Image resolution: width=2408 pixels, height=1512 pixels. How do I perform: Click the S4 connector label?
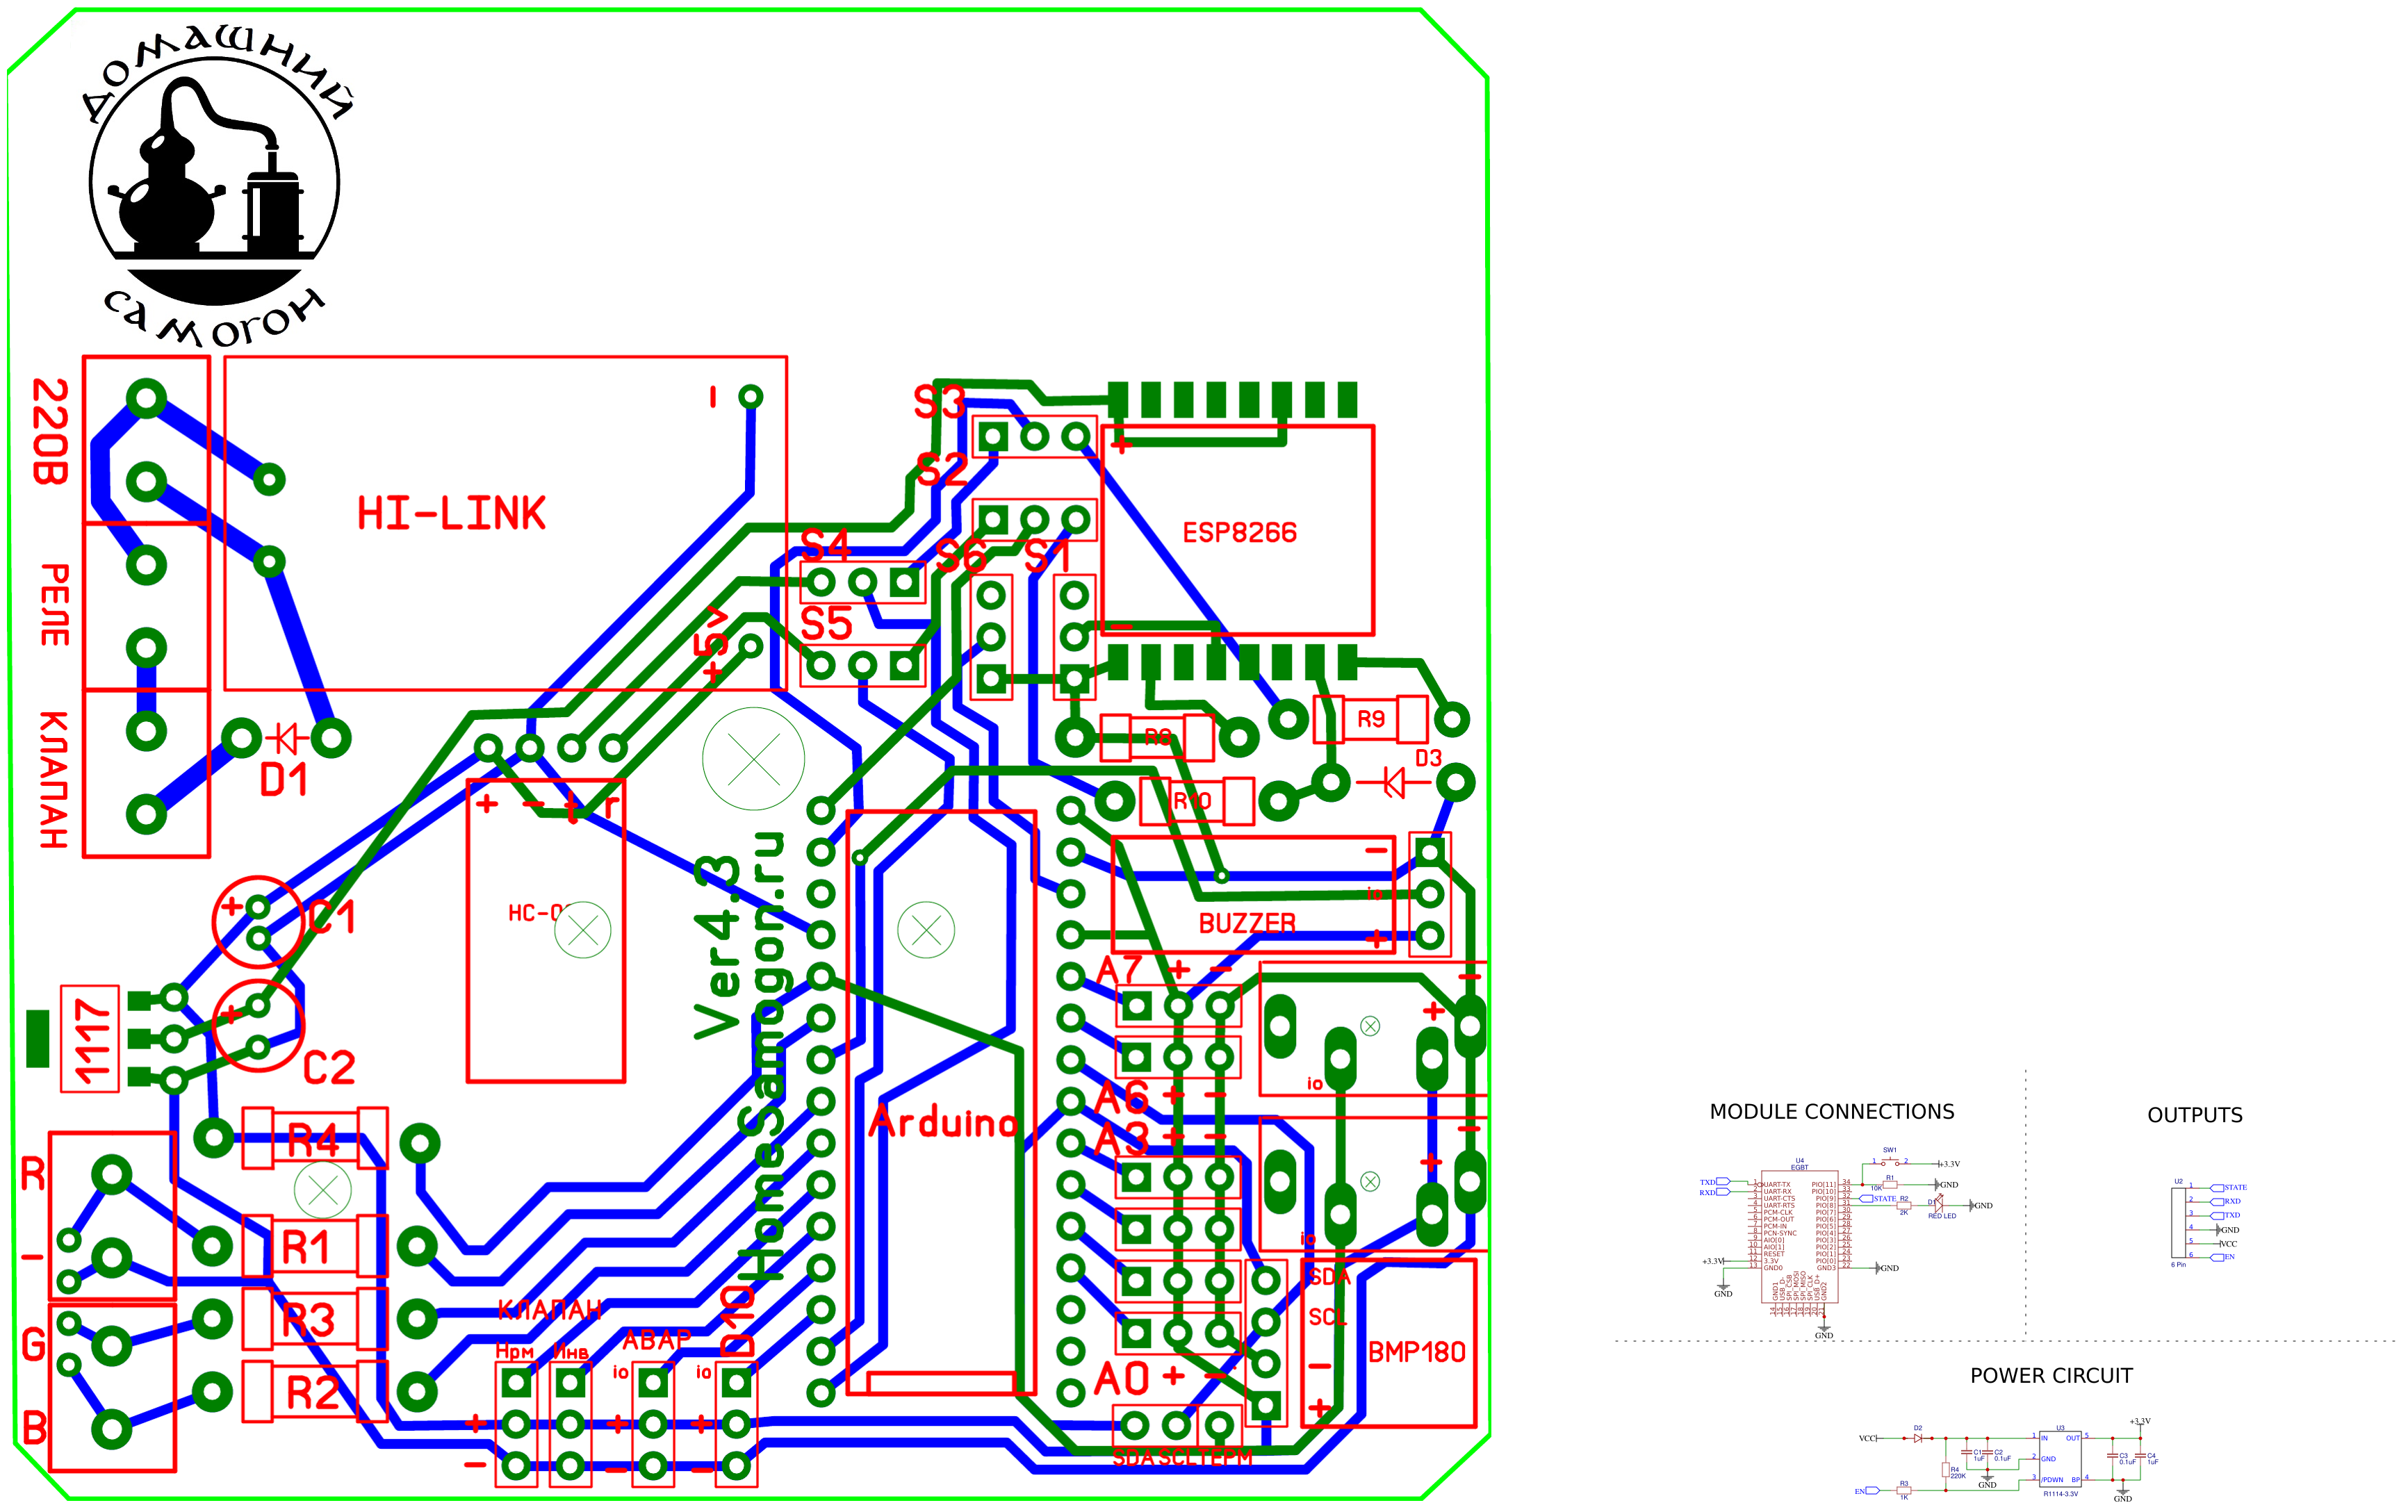[826, 546]
